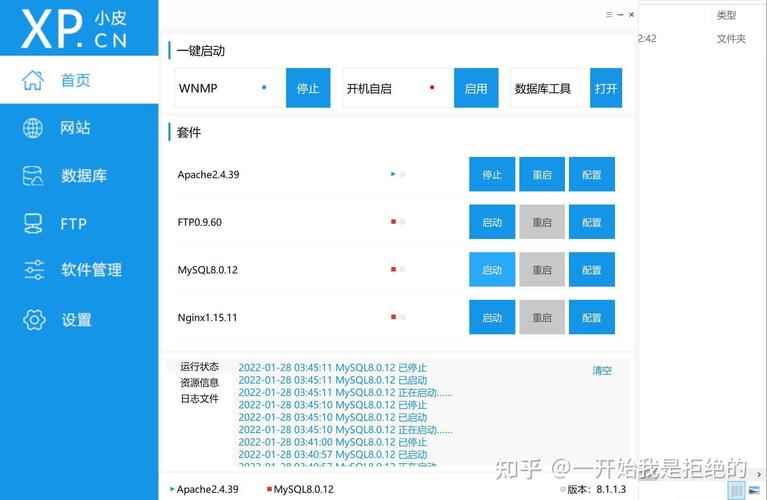Click Nginx1.15.11 stopped status indicator
Screen dimensions: 767x500
coord(393,317)
